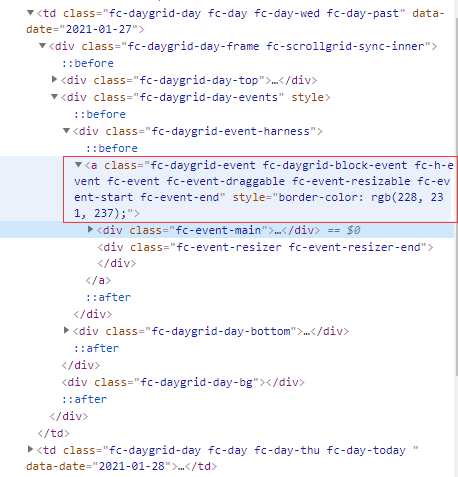Select the fc-daygrid-day-bg div line
This screenshot has width=458, height=477.
click(x=183, y=382)
